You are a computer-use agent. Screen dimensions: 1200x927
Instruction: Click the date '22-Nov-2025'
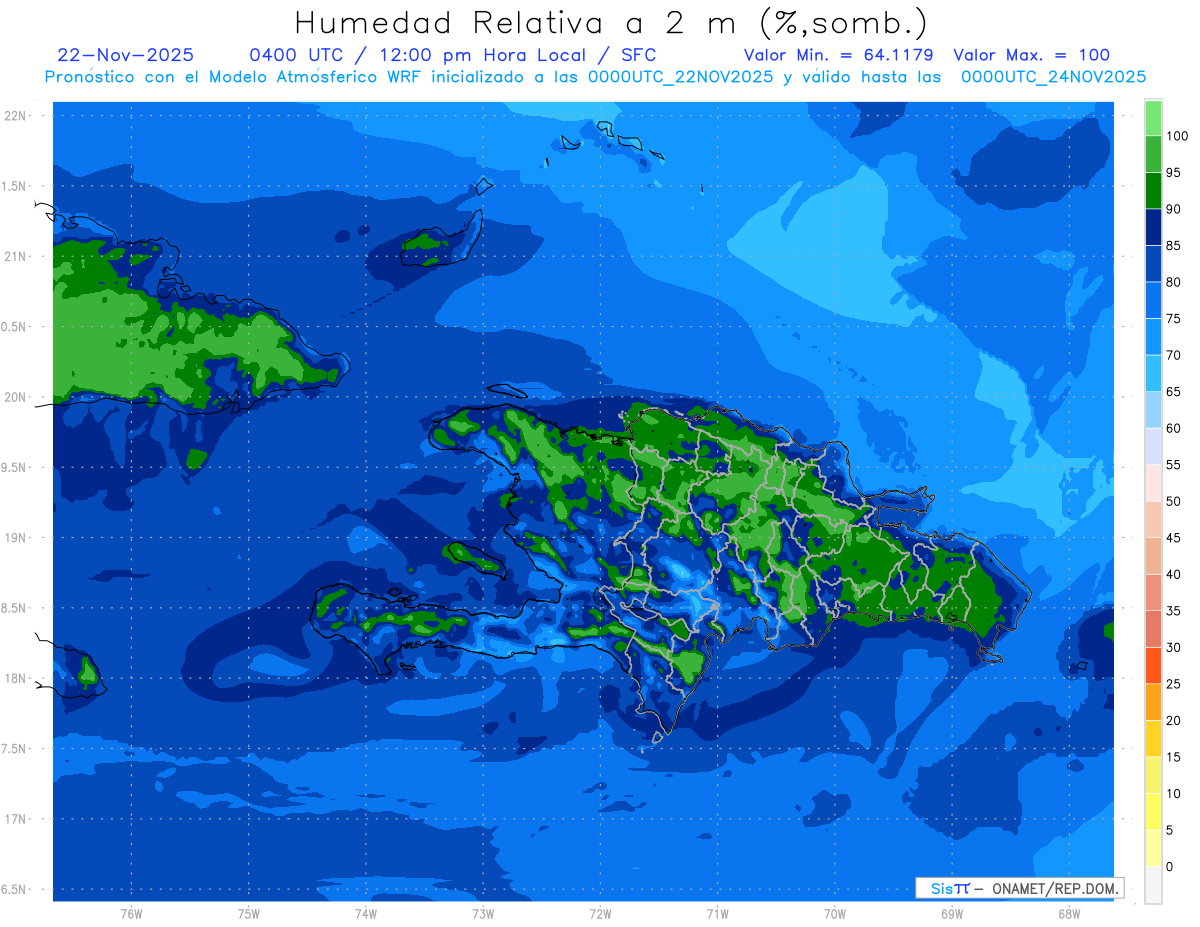pyautogui.click(x=126, y=55)
